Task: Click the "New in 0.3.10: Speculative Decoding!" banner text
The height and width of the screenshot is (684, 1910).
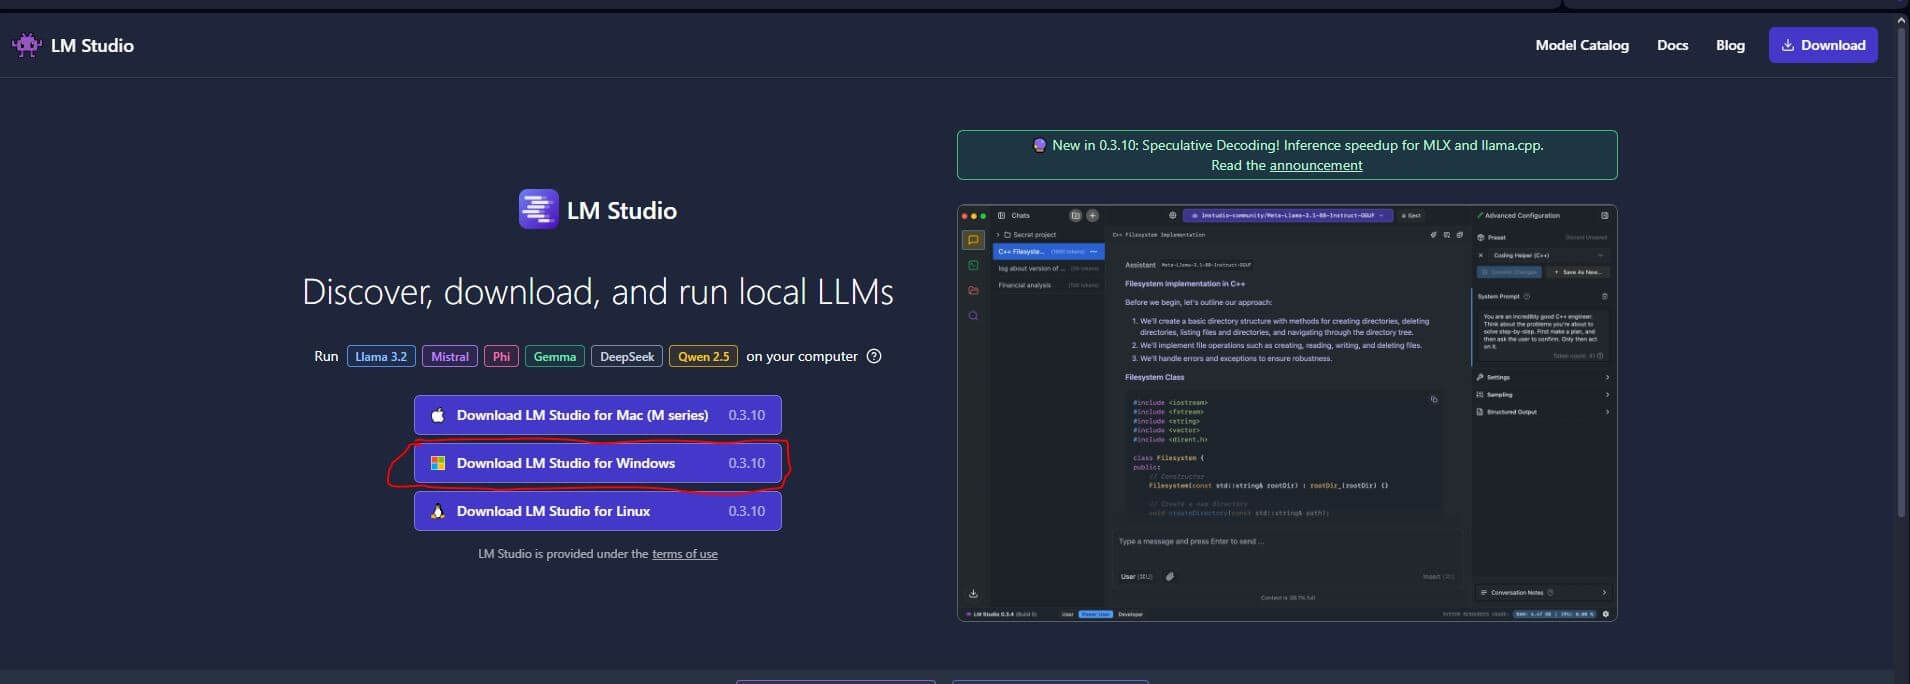Action: [x=1298, y=146]
